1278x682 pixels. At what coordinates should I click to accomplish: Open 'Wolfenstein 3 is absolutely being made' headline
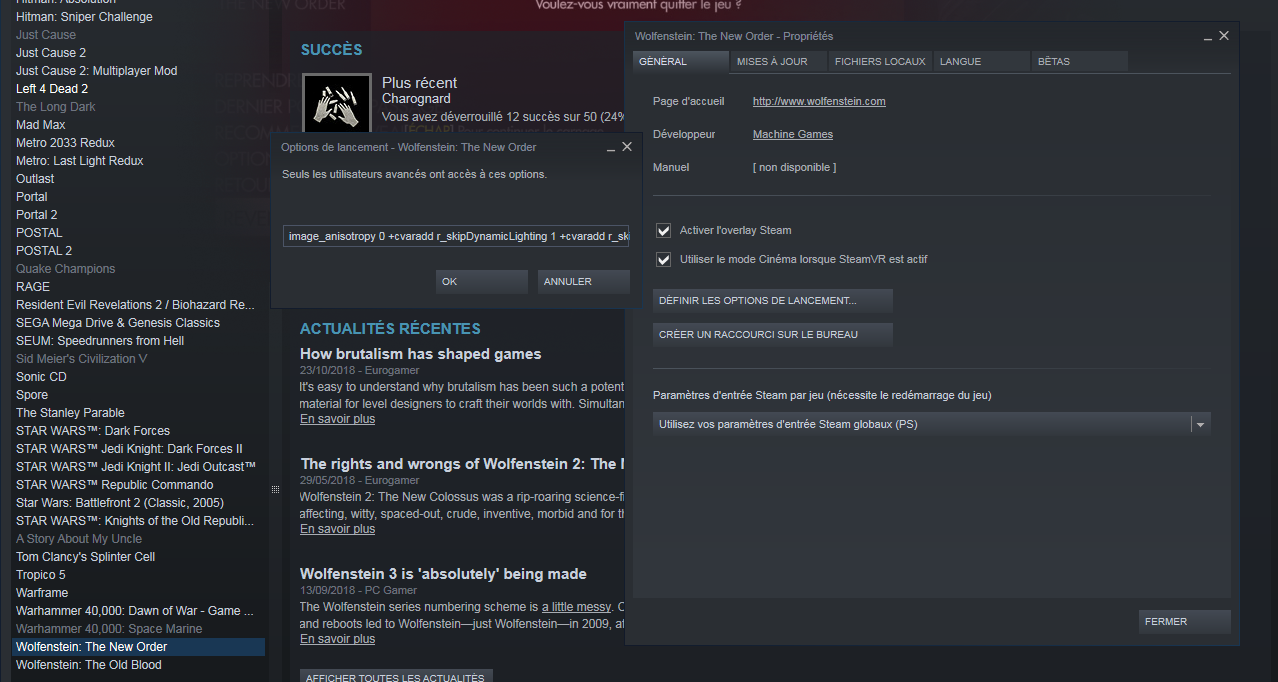pyautogui.click(x=443, y=574)
